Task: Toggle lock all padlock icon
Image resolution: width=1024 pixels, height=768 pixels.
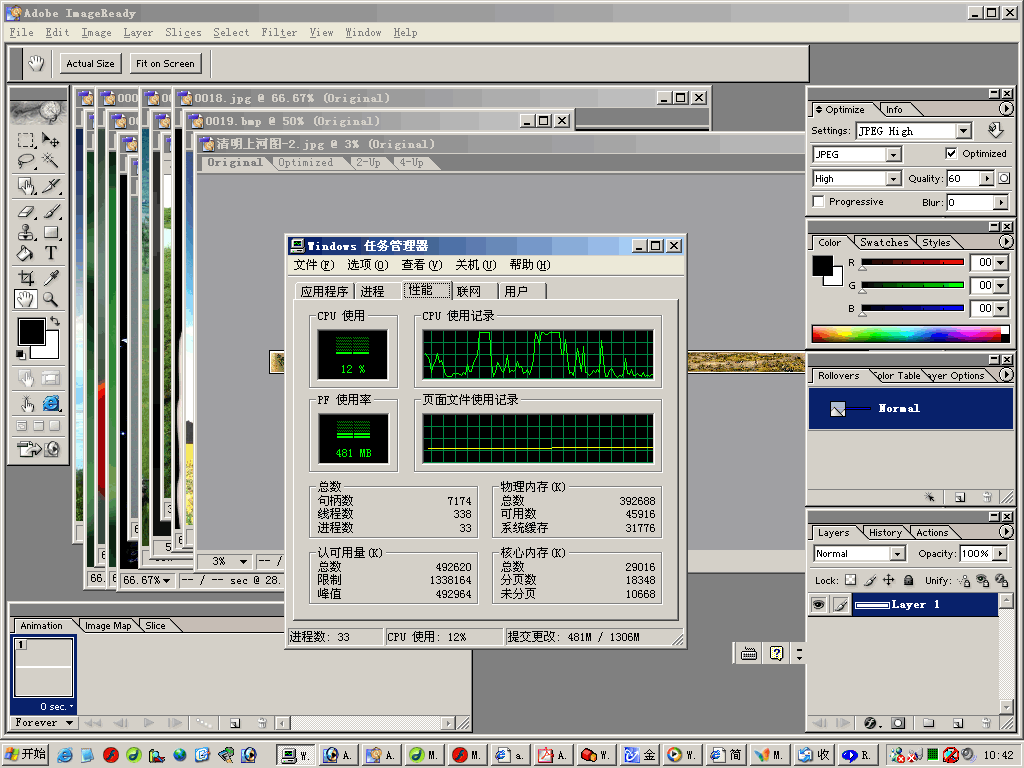Action: point(908,580)
